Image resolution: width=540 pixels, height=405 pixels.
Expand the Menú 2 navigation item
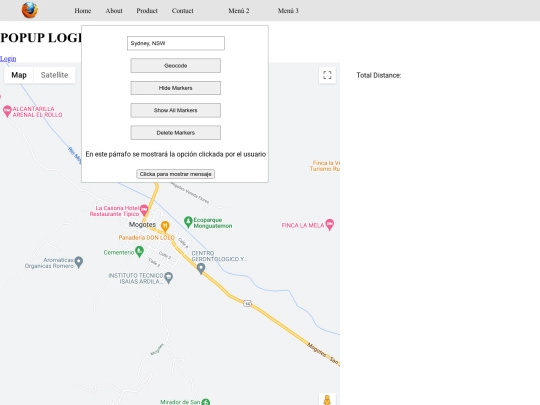(239, 11)
